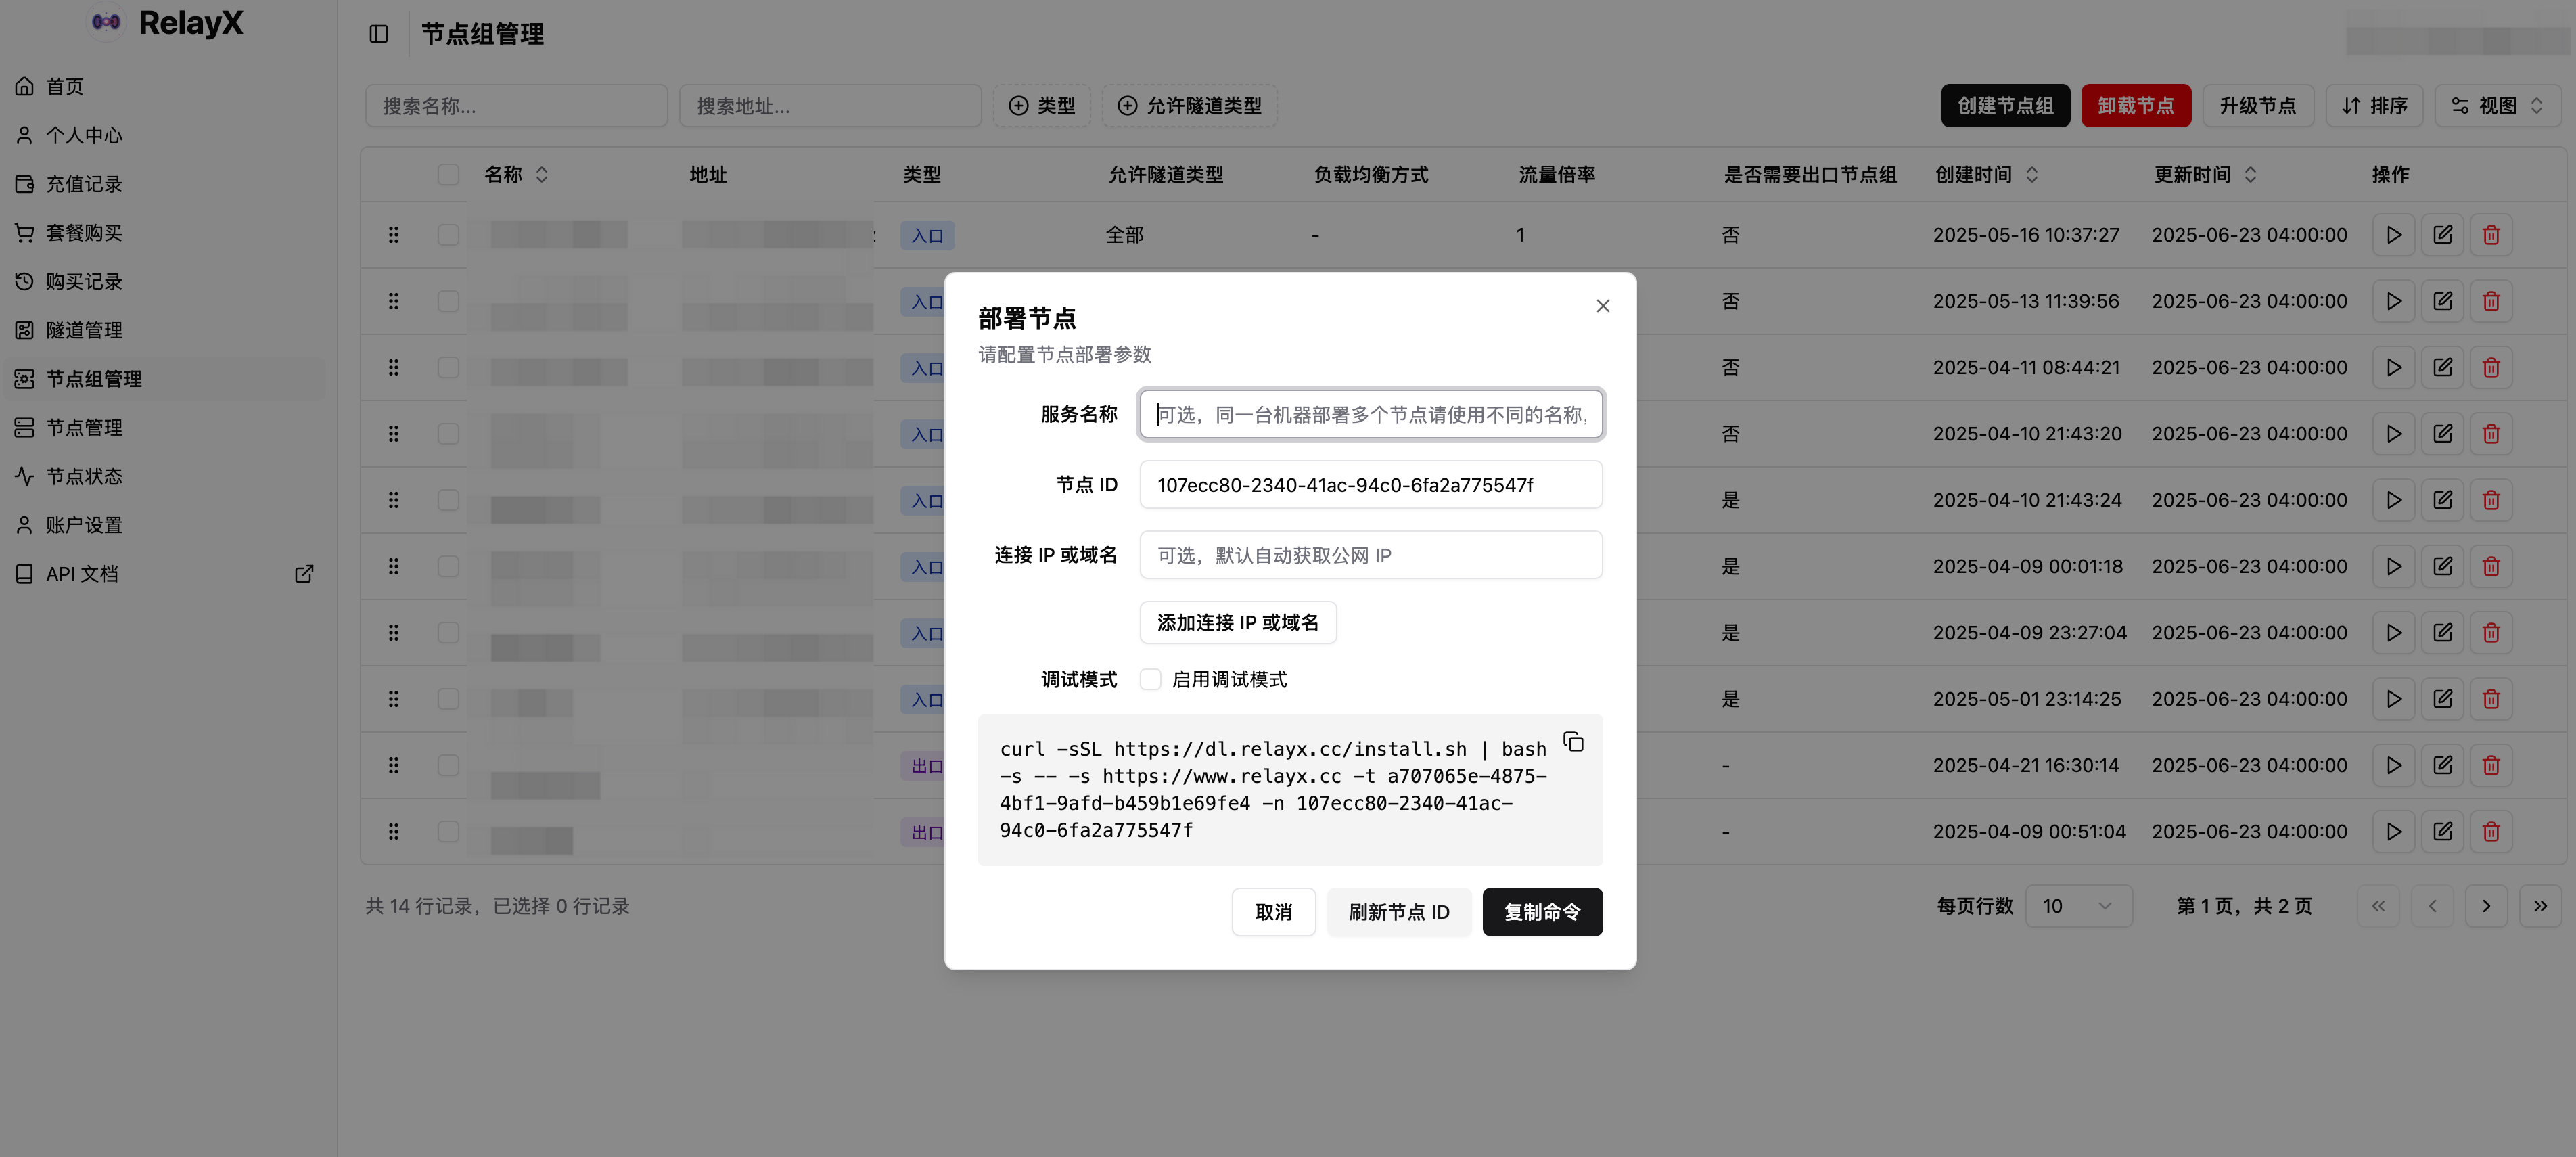Open external link icon beside API 文档

[x=304, y=574]
